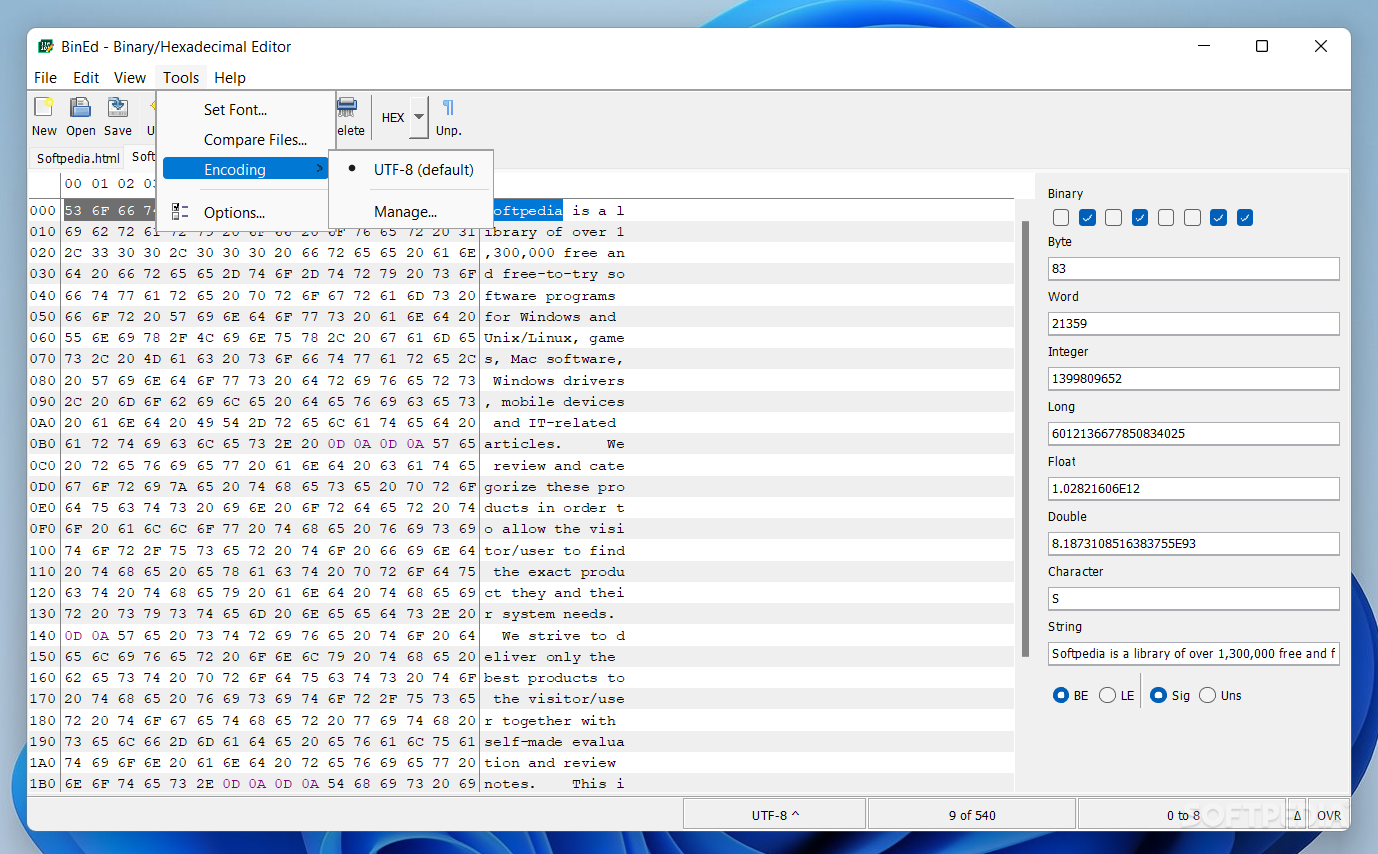Click row address 100 in offset column
The width and height of the screenshot is (1378, 854).
coord(44,550)
